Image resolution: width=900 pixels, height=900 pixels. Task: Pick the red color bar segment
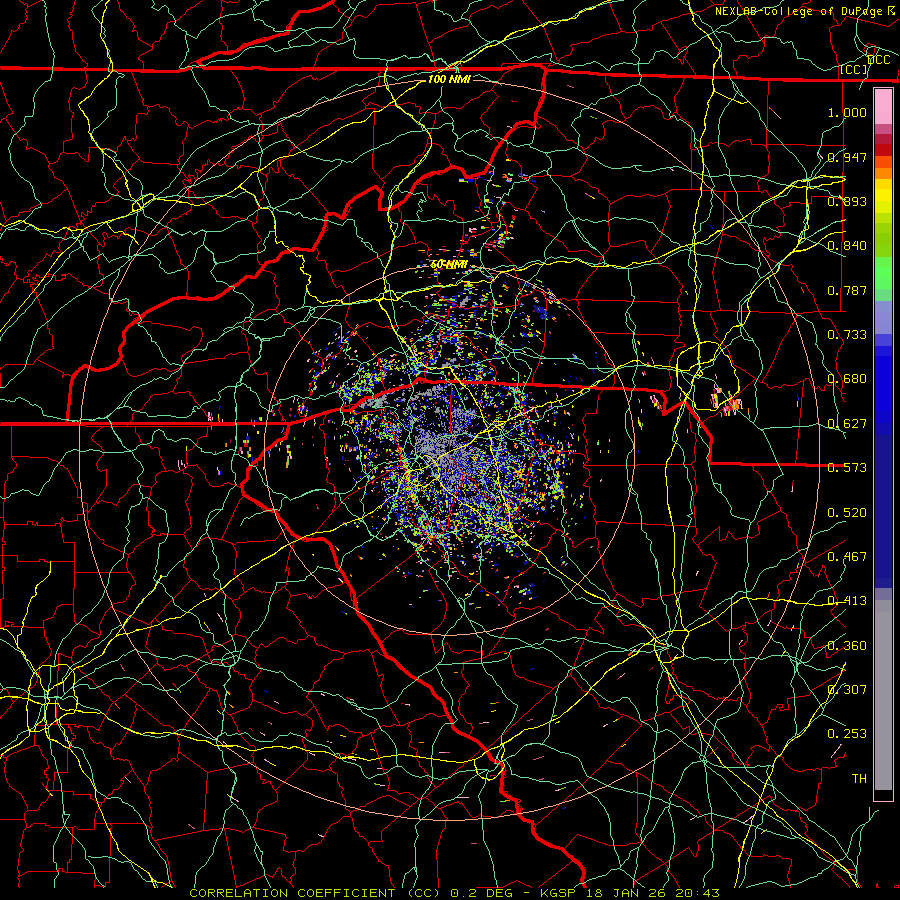pos(883,150)
